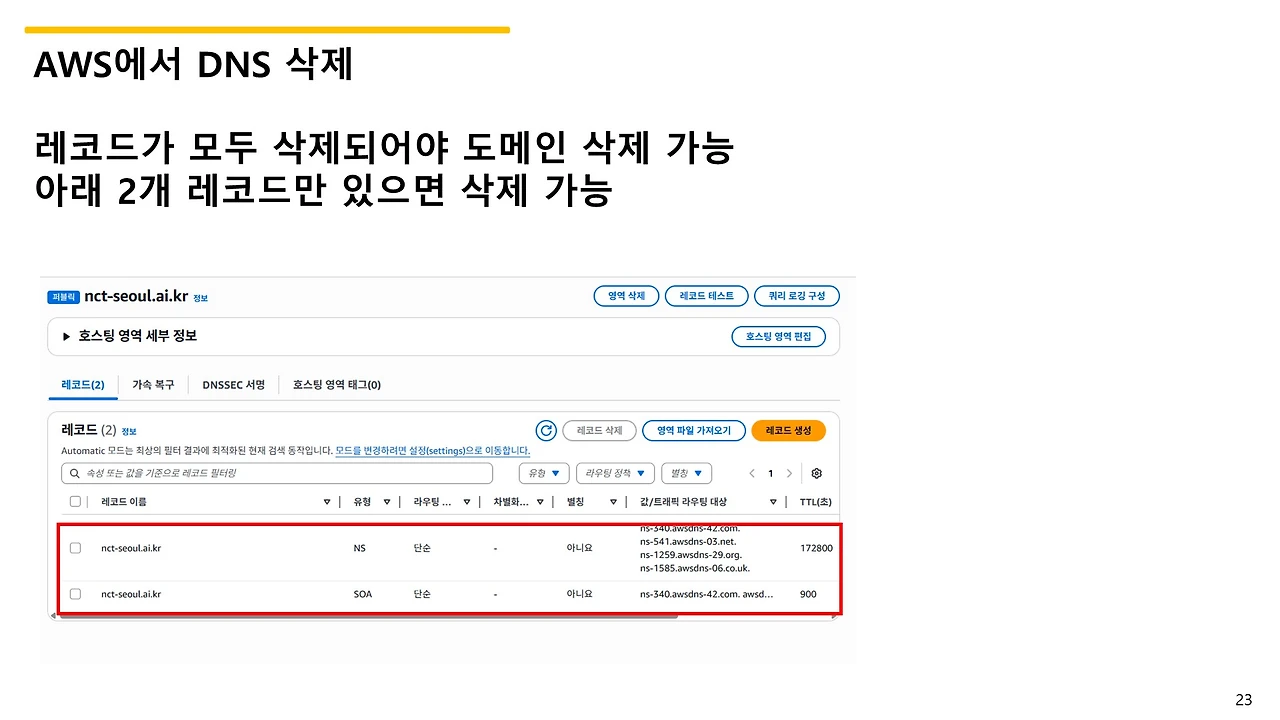
Task: Click the next page arrow in pagination
Action: (x=789, y=472)
